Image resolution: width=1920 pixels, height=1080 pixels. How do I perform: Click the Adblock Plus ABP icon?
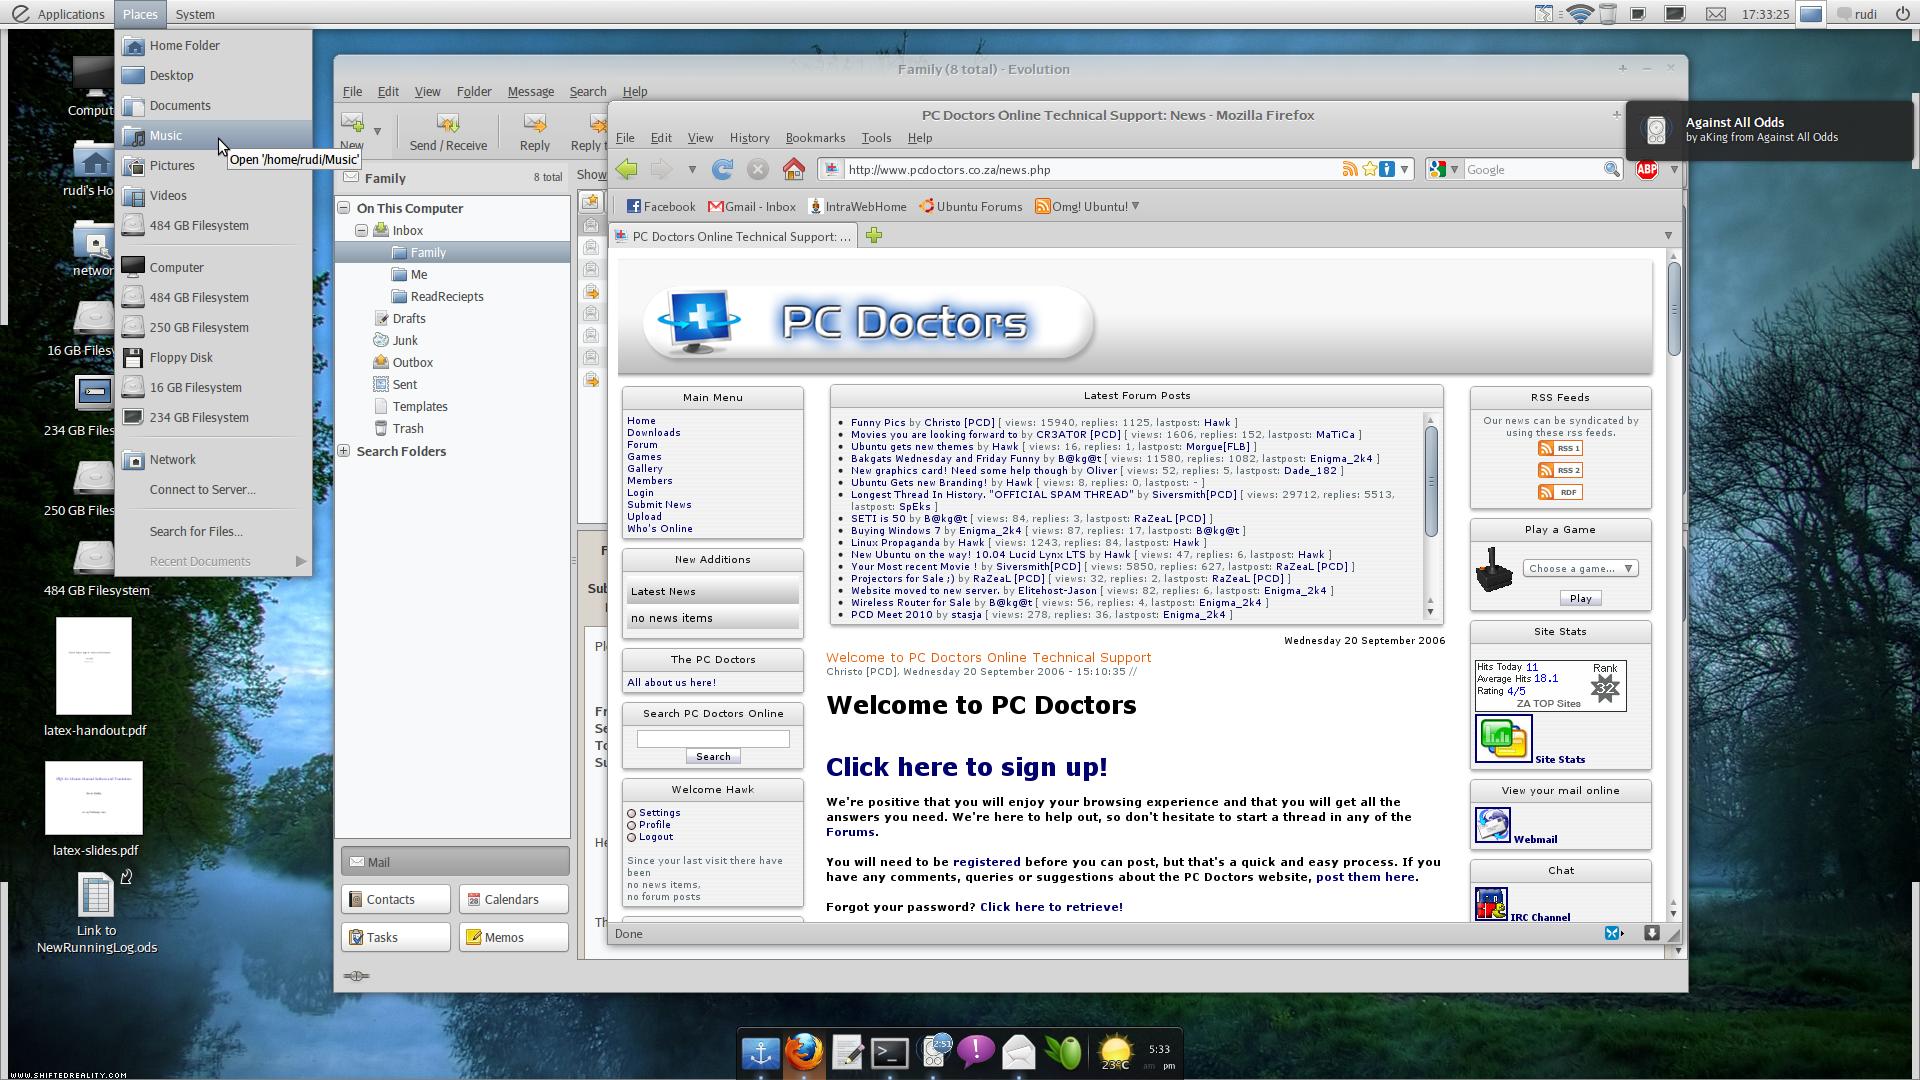[x=1646, y=170]
